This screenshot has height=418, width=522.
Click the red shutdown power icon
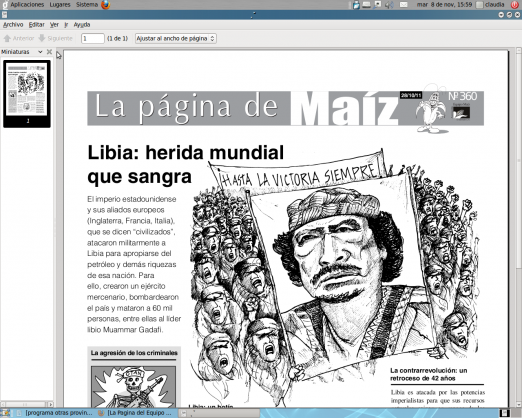click(x=515, y=5)
